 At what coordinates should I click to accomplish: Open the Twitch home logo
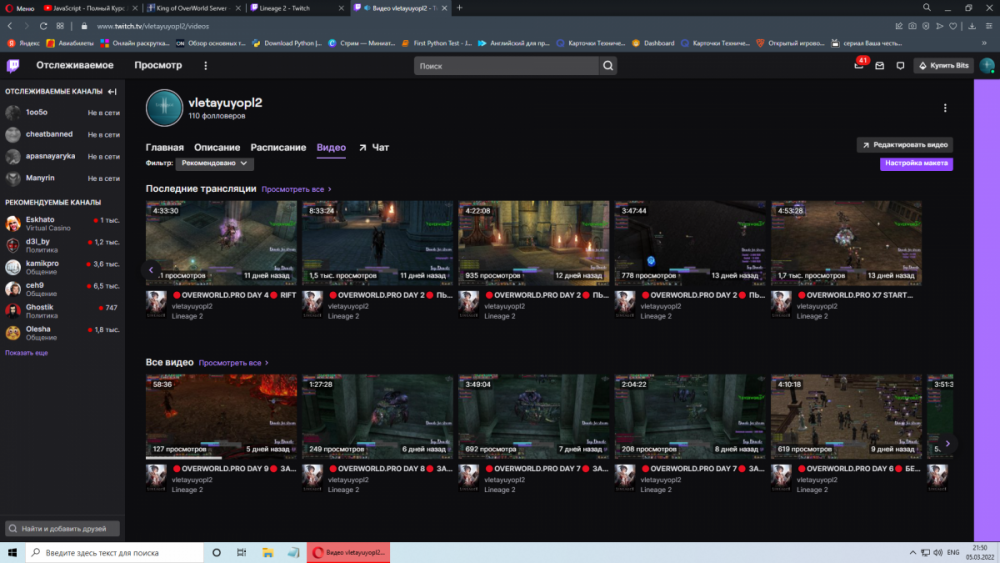pos(13,66)
